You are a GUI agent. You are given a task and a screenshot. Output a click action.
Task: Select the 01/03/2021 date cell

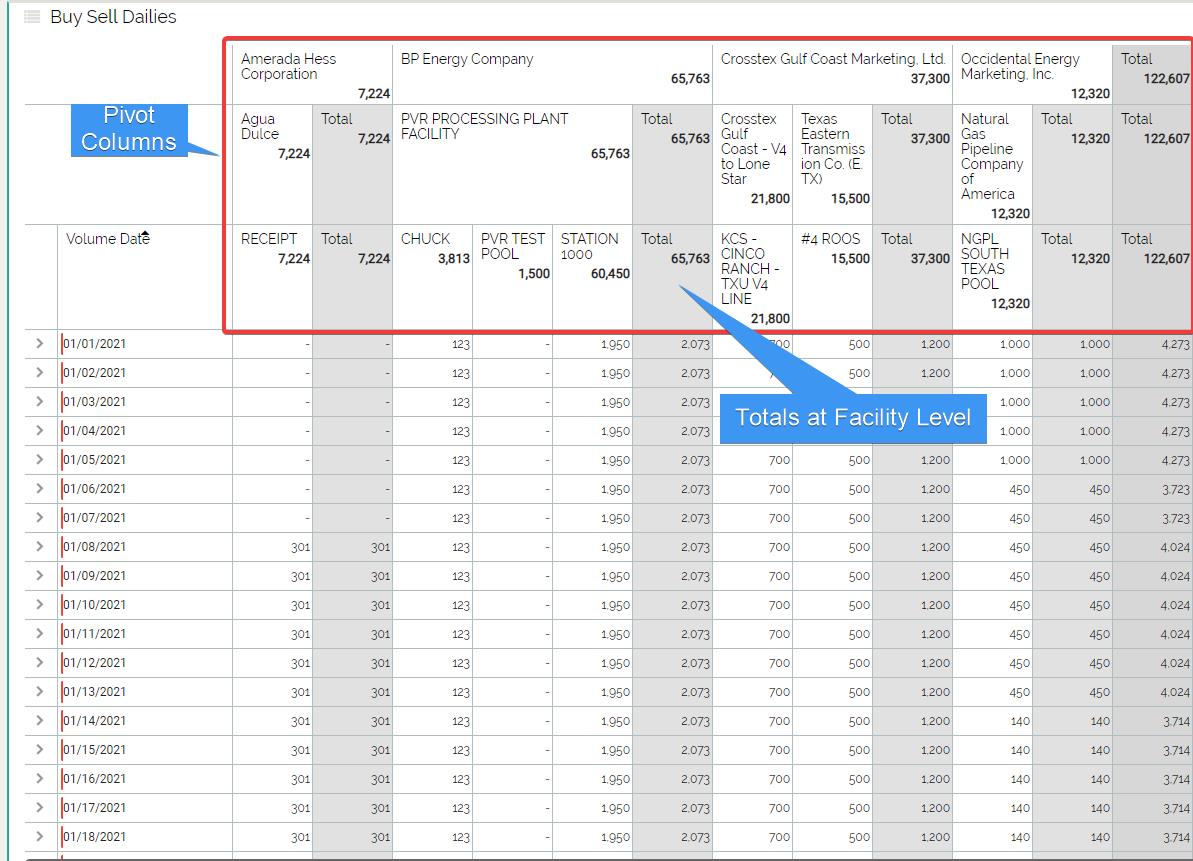pyautogui.click(x=95, y=402)
